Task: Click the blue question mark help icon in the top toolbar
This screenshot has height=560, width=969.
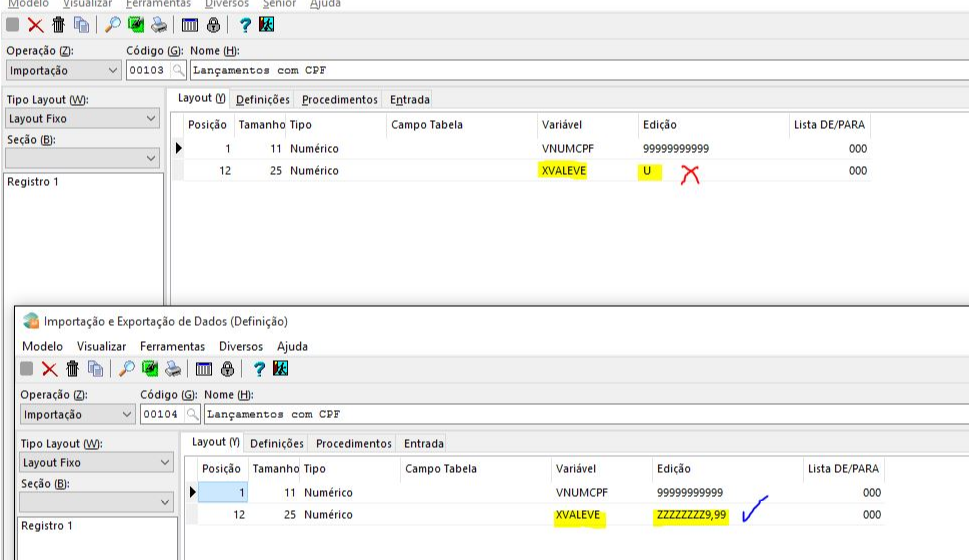Action: click(x=244, y=25)
